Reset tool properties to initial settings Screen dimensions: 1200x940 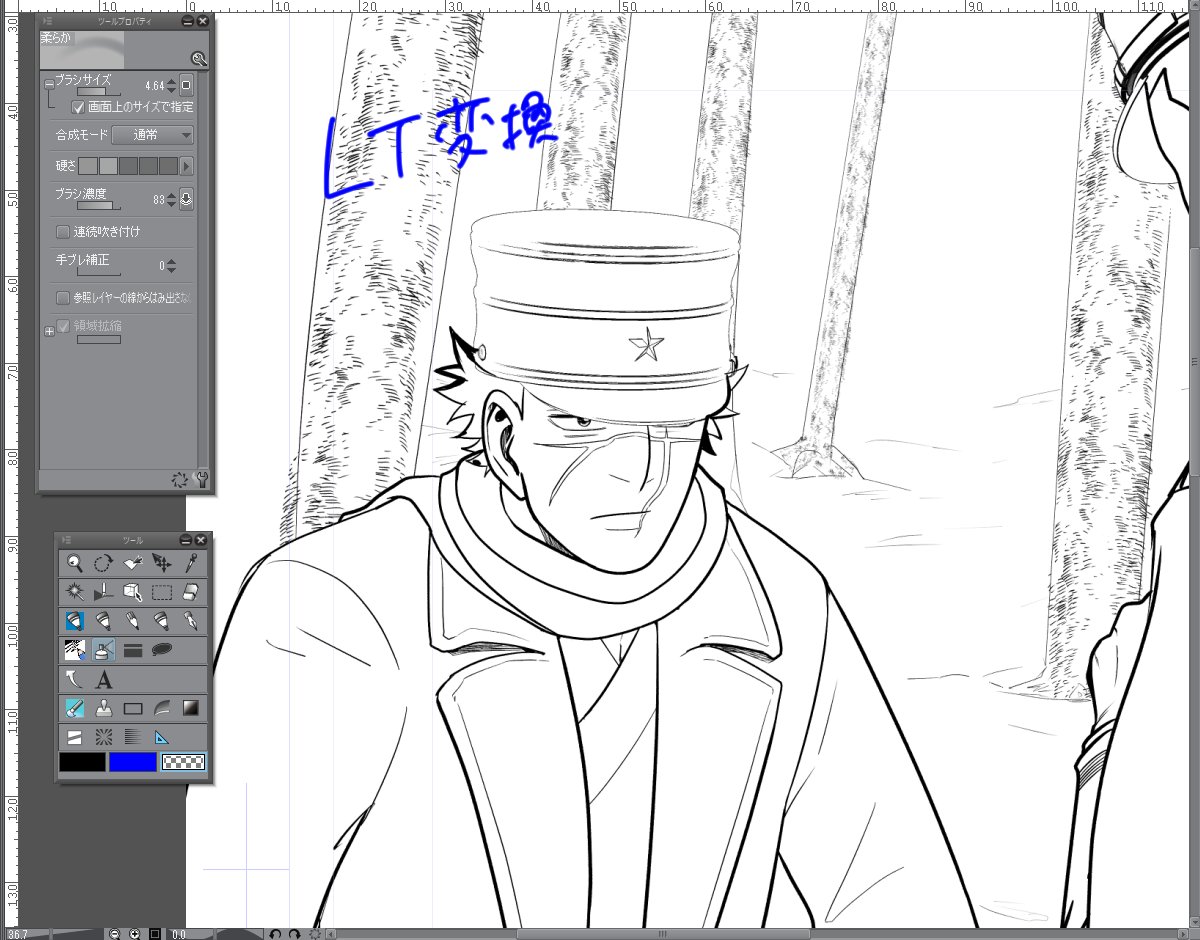point(180,479)
